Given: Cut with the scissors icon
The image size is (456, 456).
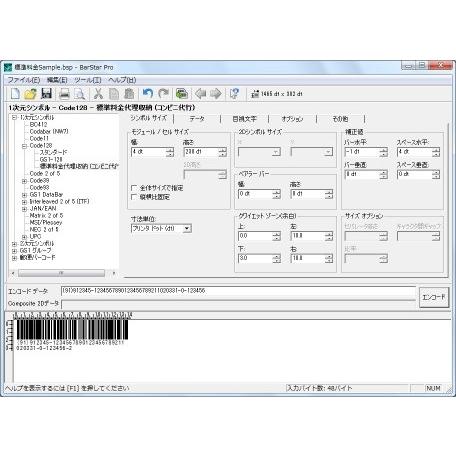Looking at the screenshot, I should click(98, 94).
